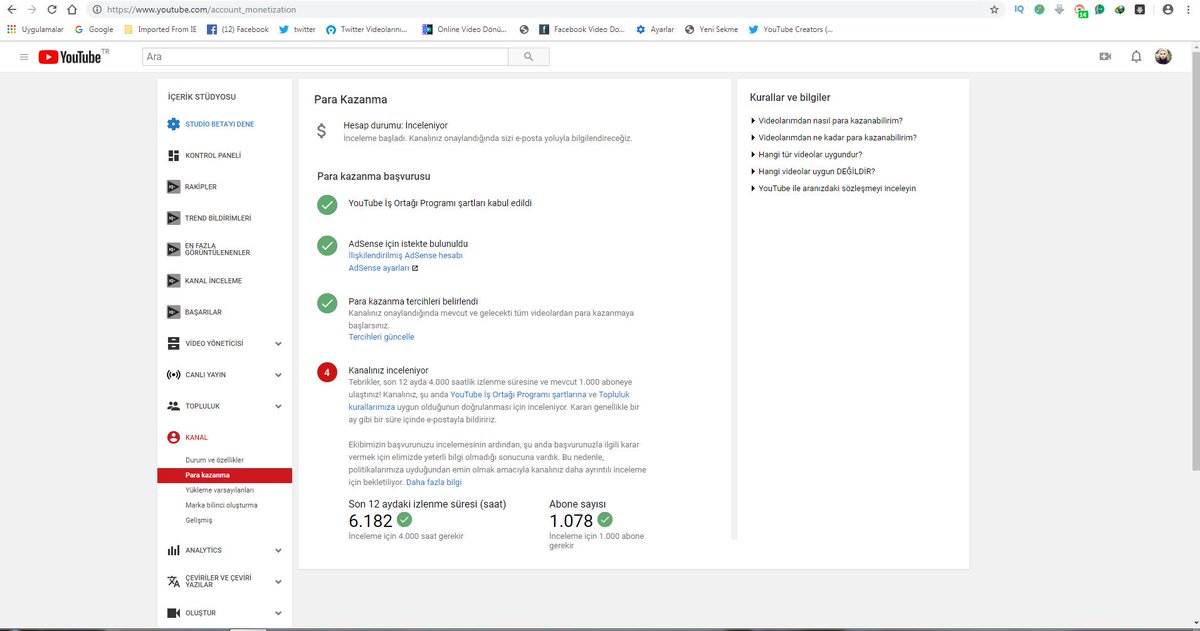This screenshot has height=631, width=1200.
Task: Click green checkmark beside 'şartları kabul edildi'
Action: [x=327, y=205]
